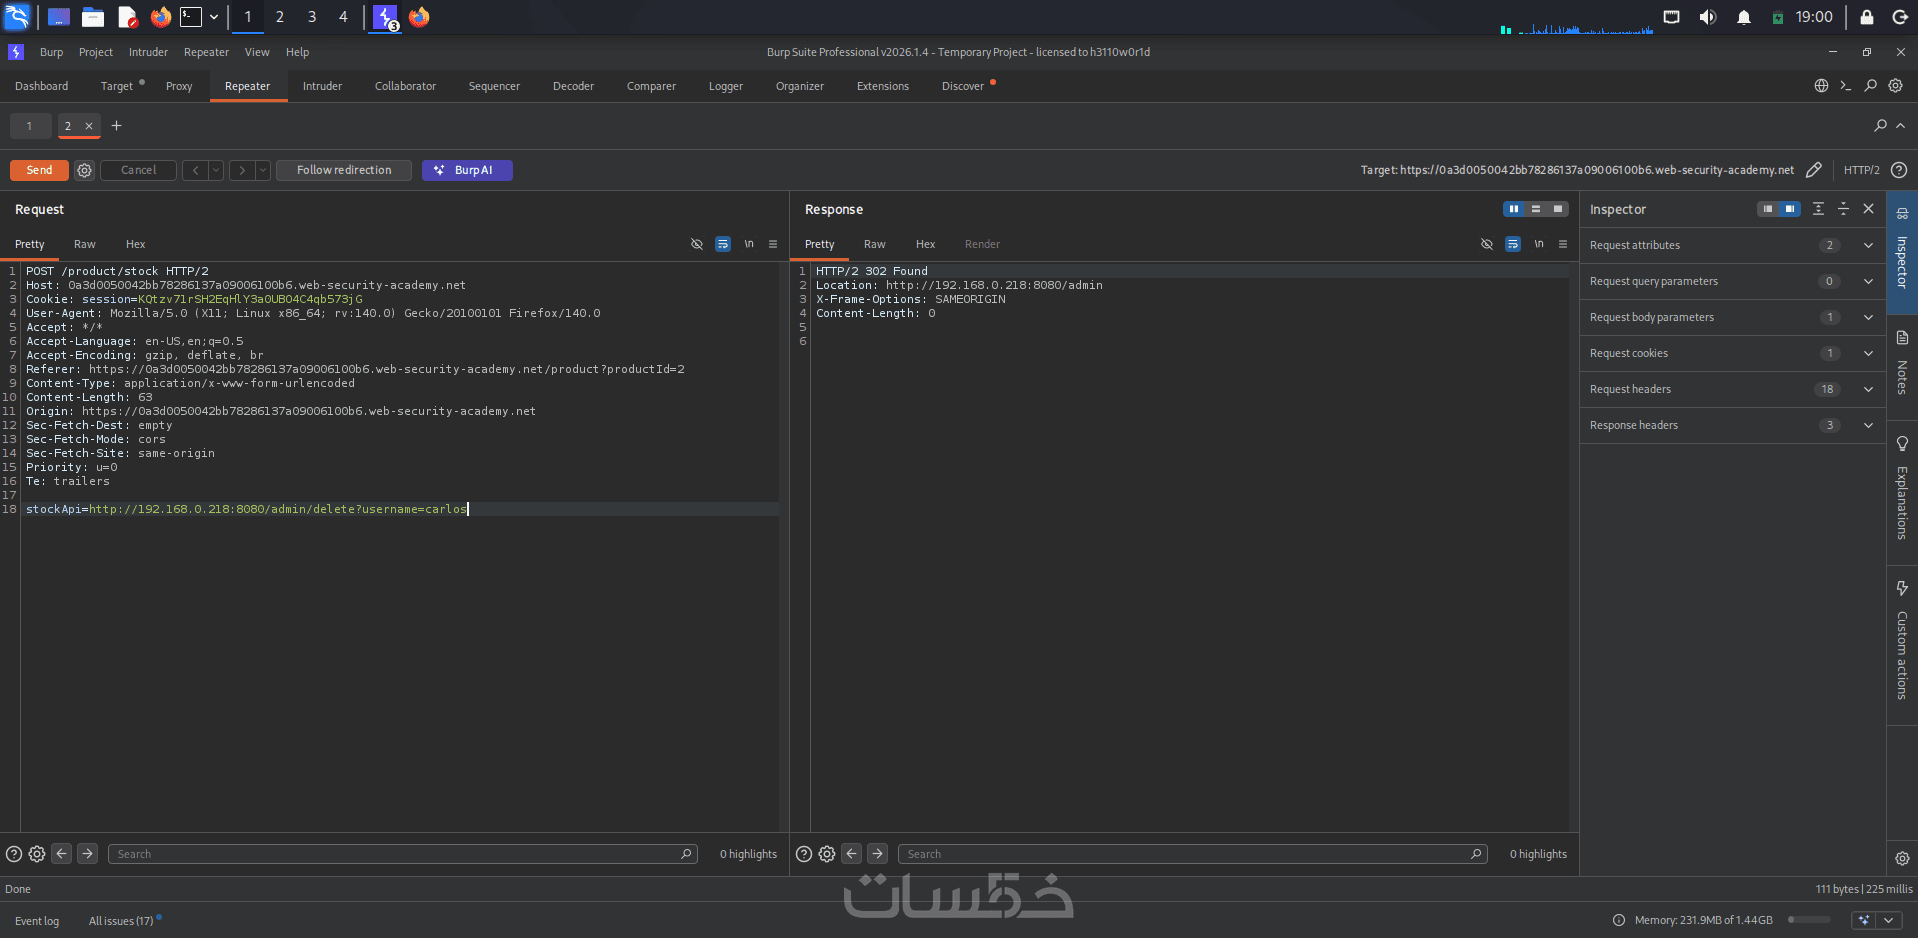This screenshot has width=1918, height=938.
Task: Switch response view to Hex
Action: click(926, 244)
